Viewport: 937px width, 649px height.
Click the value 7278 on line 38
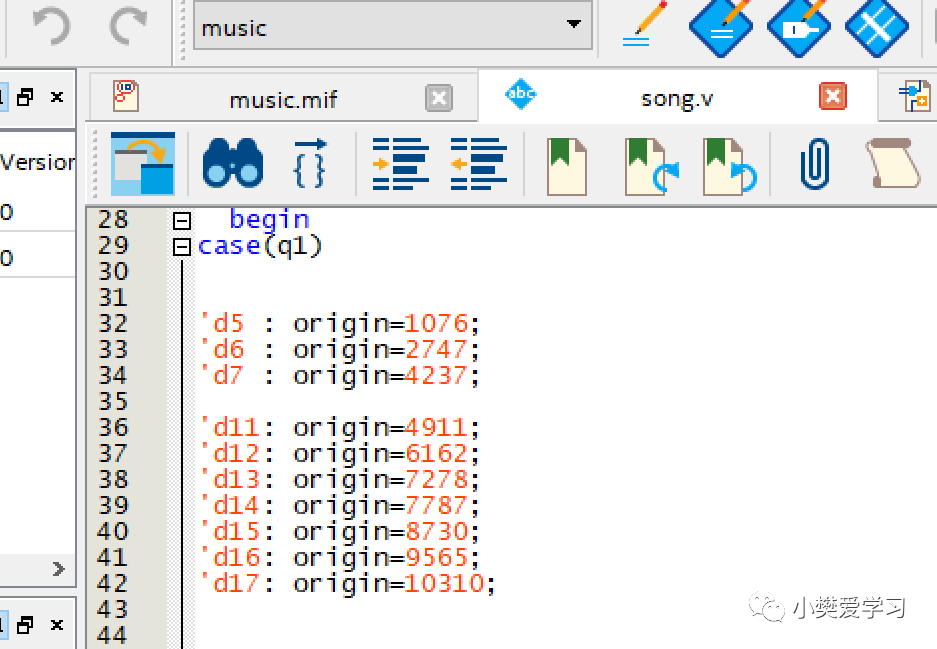[x=436, y=479]
